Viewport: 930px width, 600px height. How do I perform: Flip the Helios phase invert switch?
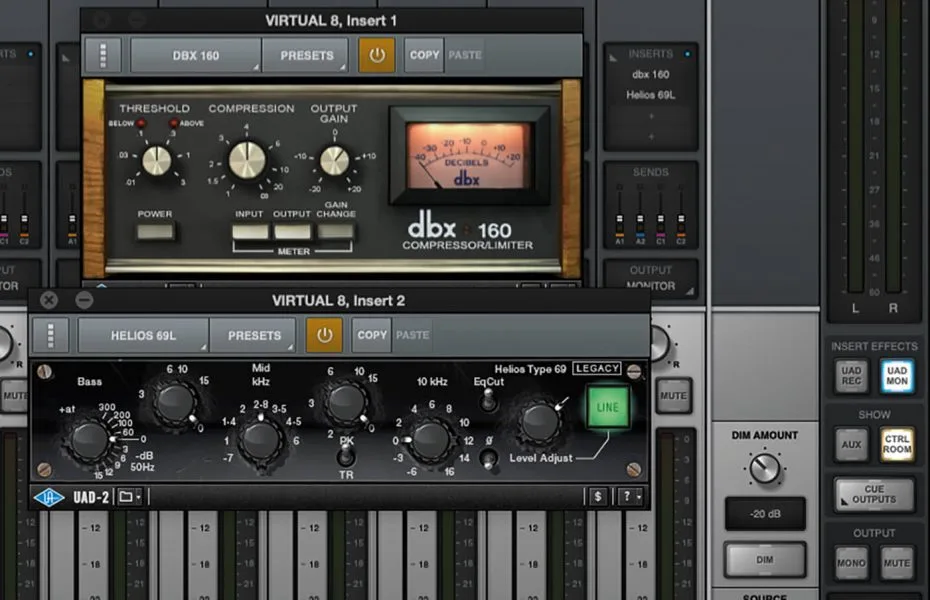(489, 458)
